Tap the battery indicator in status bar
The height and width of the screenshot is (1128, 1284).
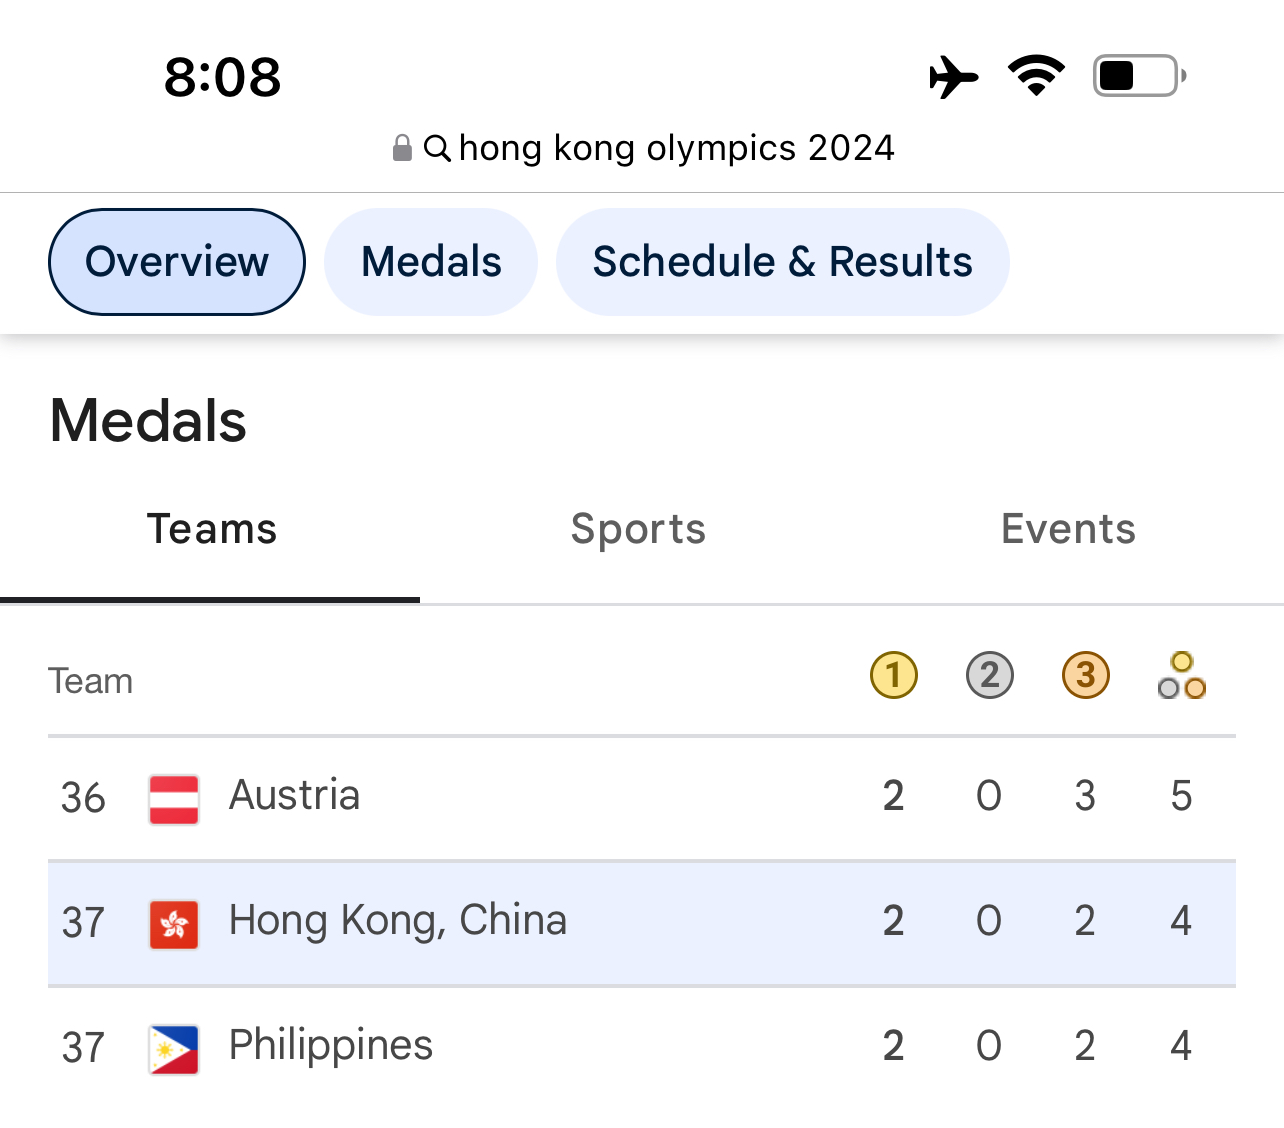(1138, 76)
